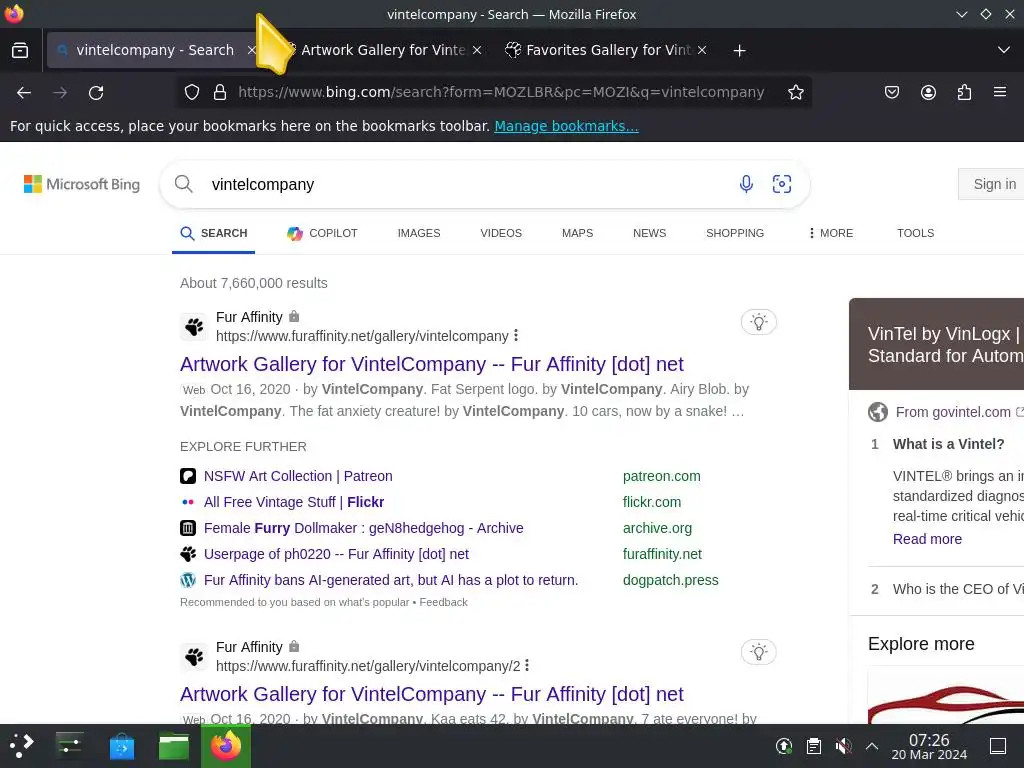
Task: Open the Extensions puzzle icon
Action: point(964,93)
